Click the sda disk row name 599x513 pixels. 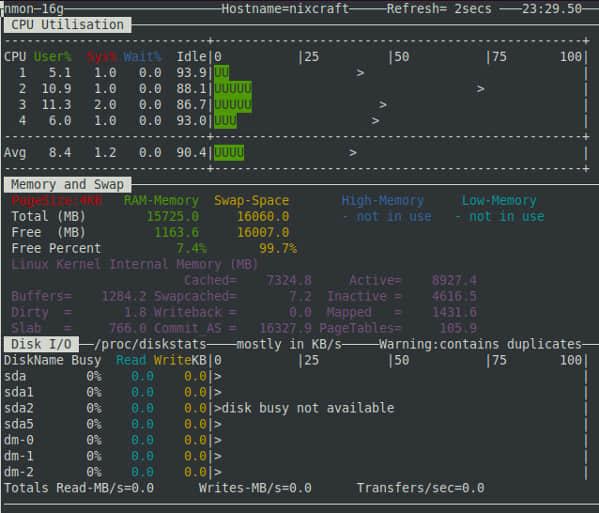coord(15,376)
